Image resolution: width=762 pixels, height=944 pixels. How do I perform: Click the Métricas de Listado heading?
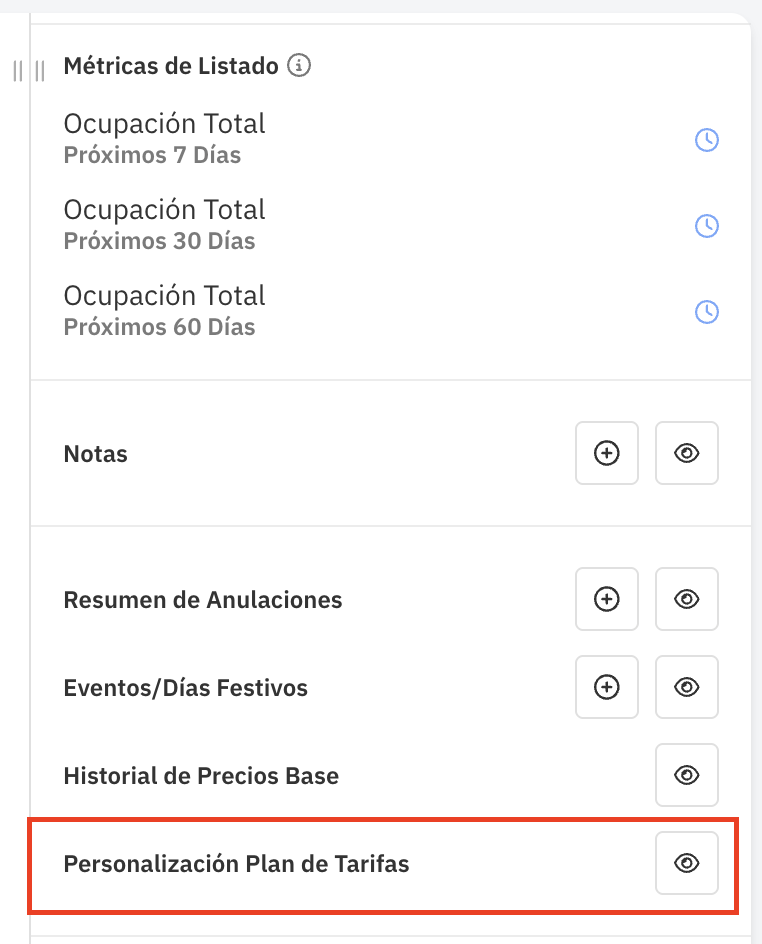[171, 66]
